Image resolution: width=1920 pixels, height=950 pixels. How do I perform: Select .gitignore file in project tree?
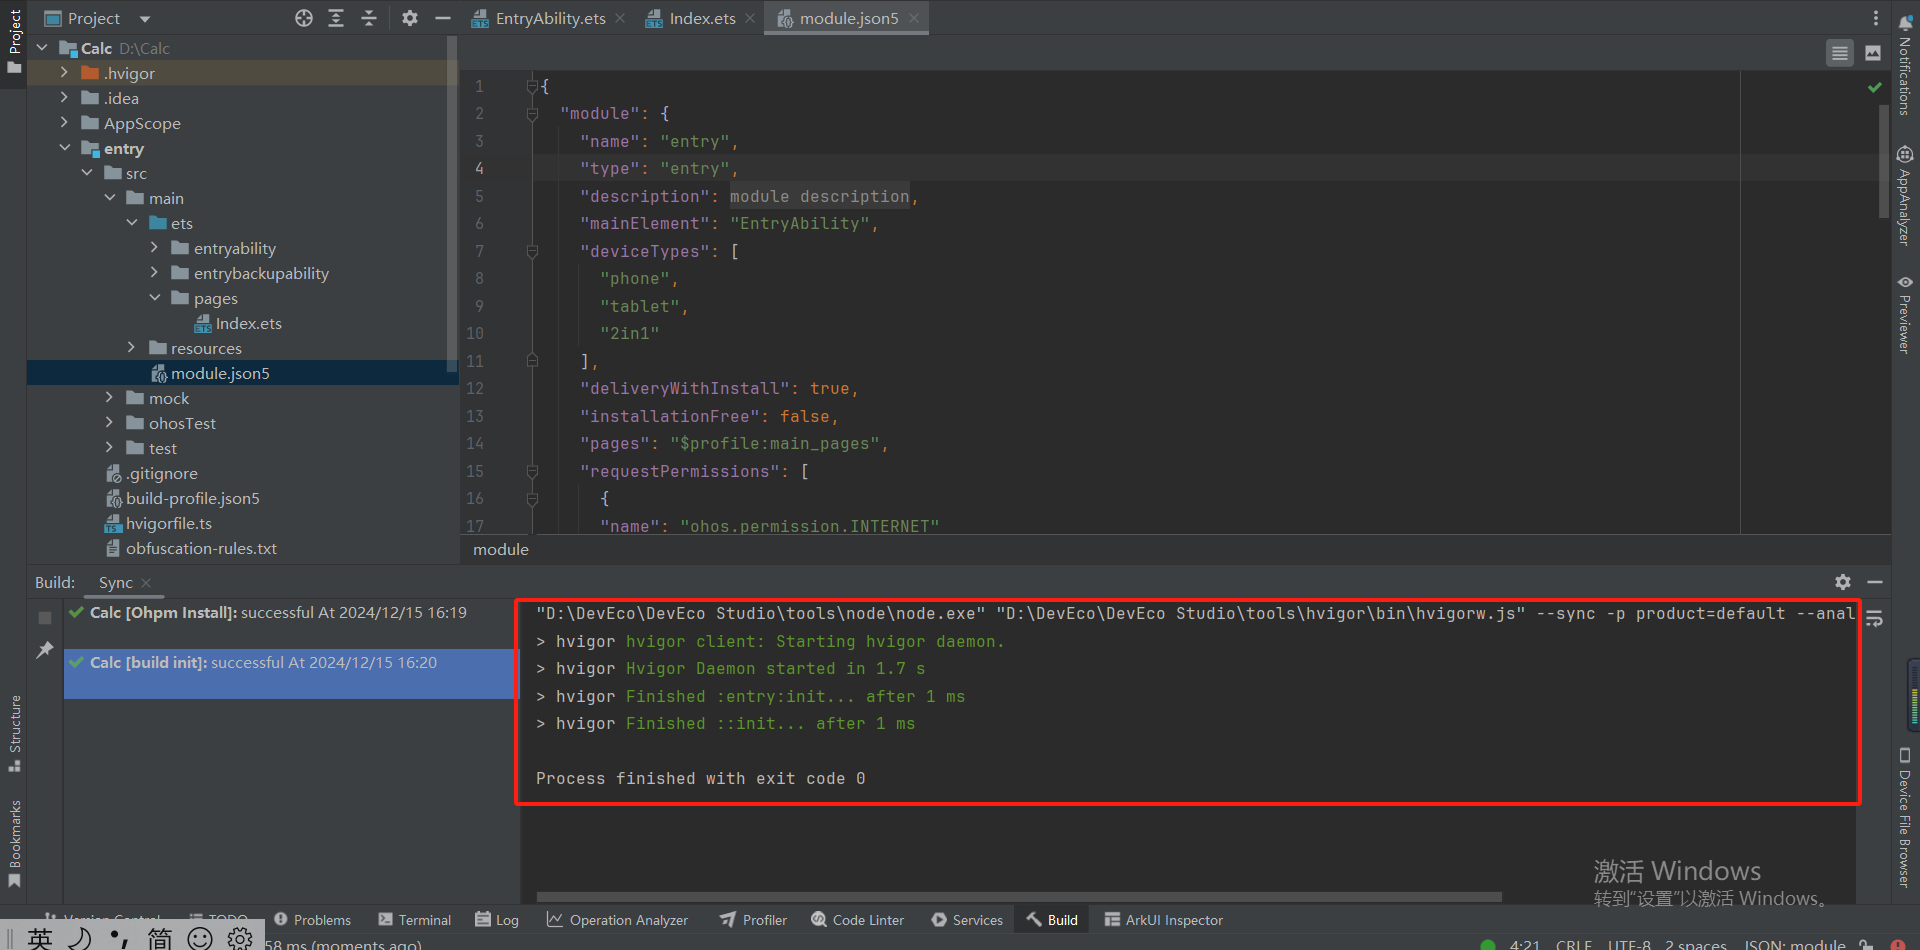152,473
